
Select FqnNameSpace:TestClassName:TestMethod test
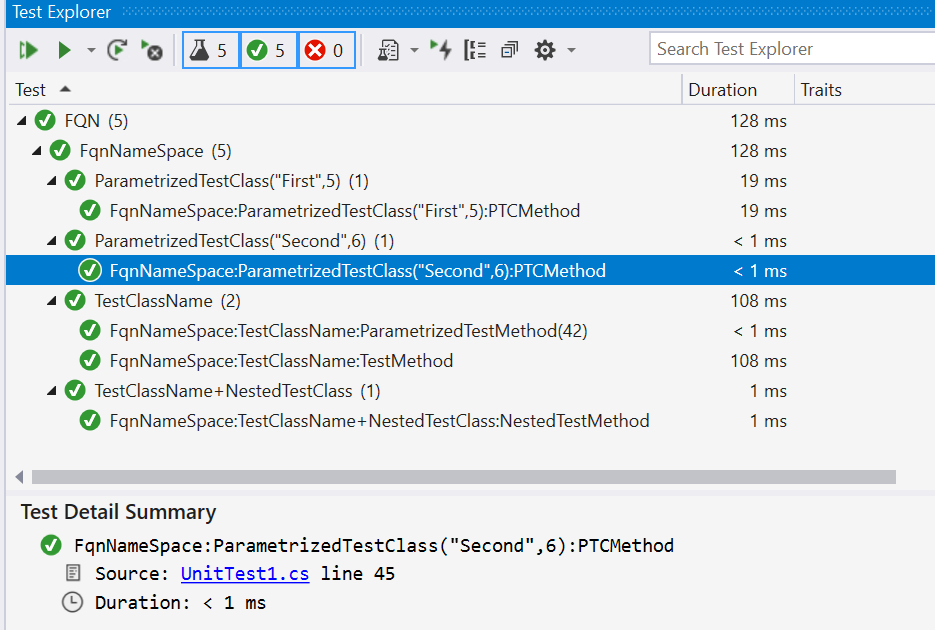click(x=470, y=361)
